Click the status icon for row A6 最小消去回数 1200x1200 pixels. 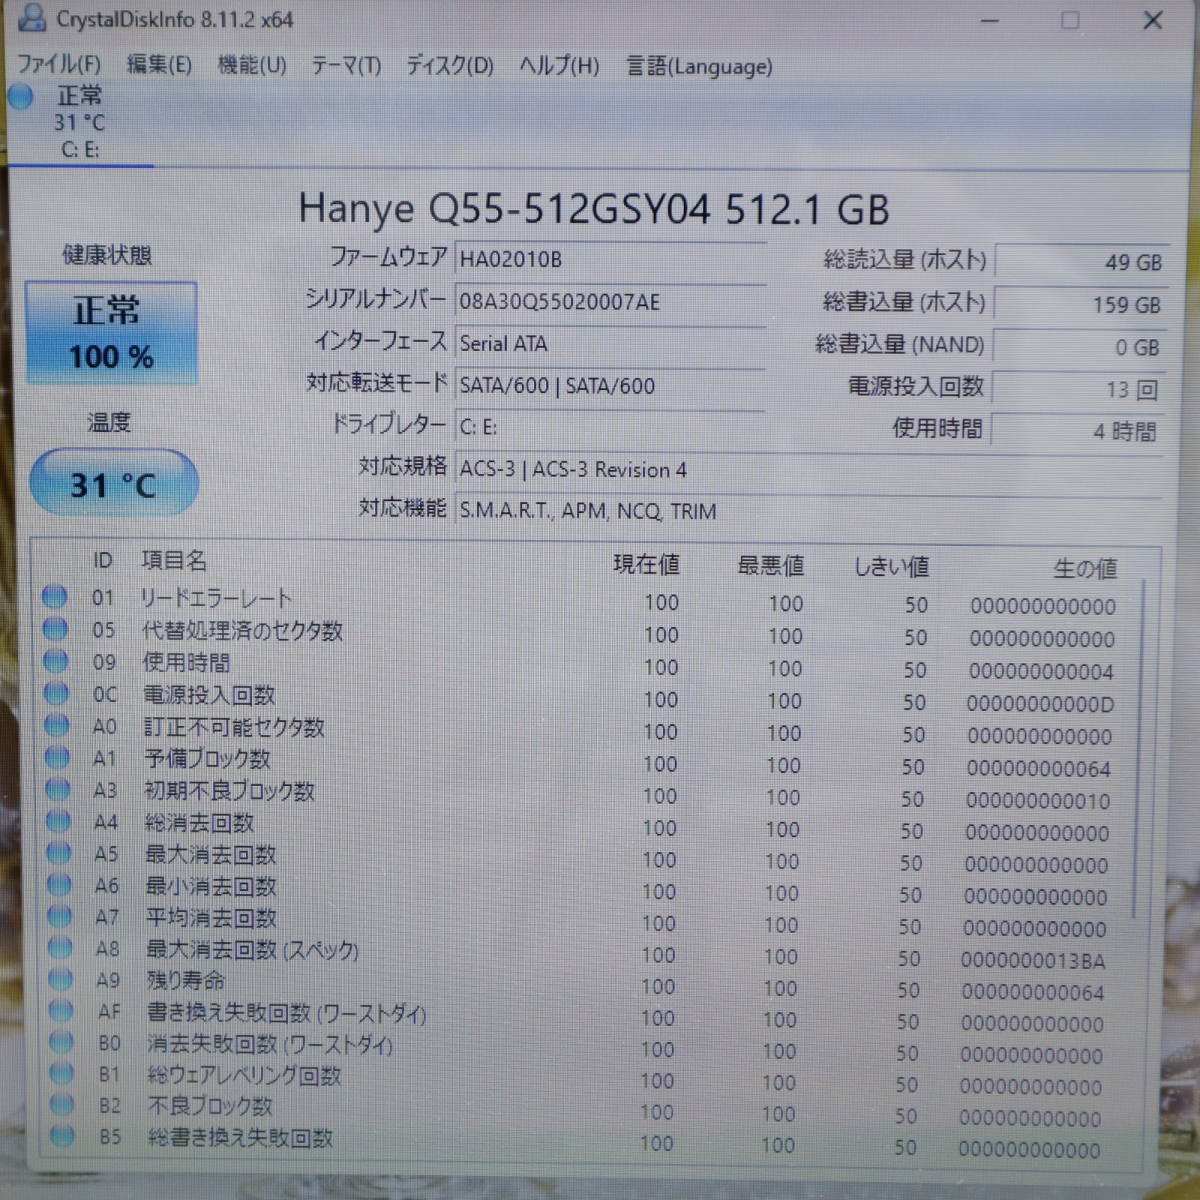[59, 884]
